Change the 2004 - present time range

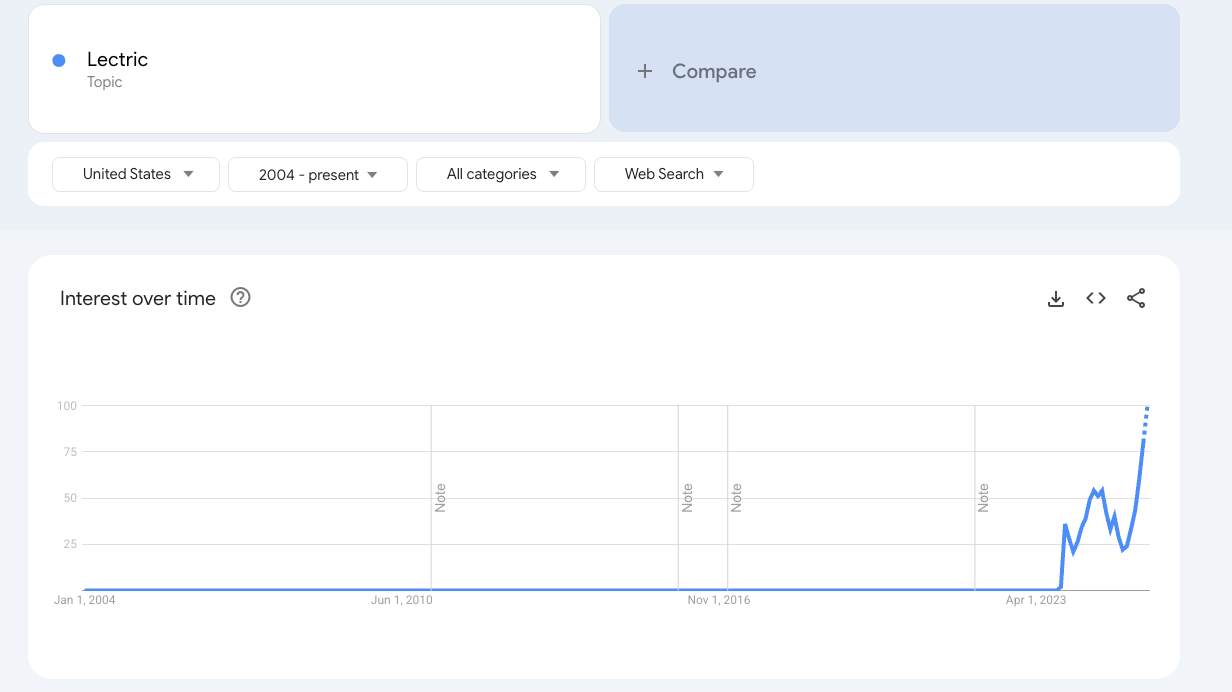(x=317, y=174)
